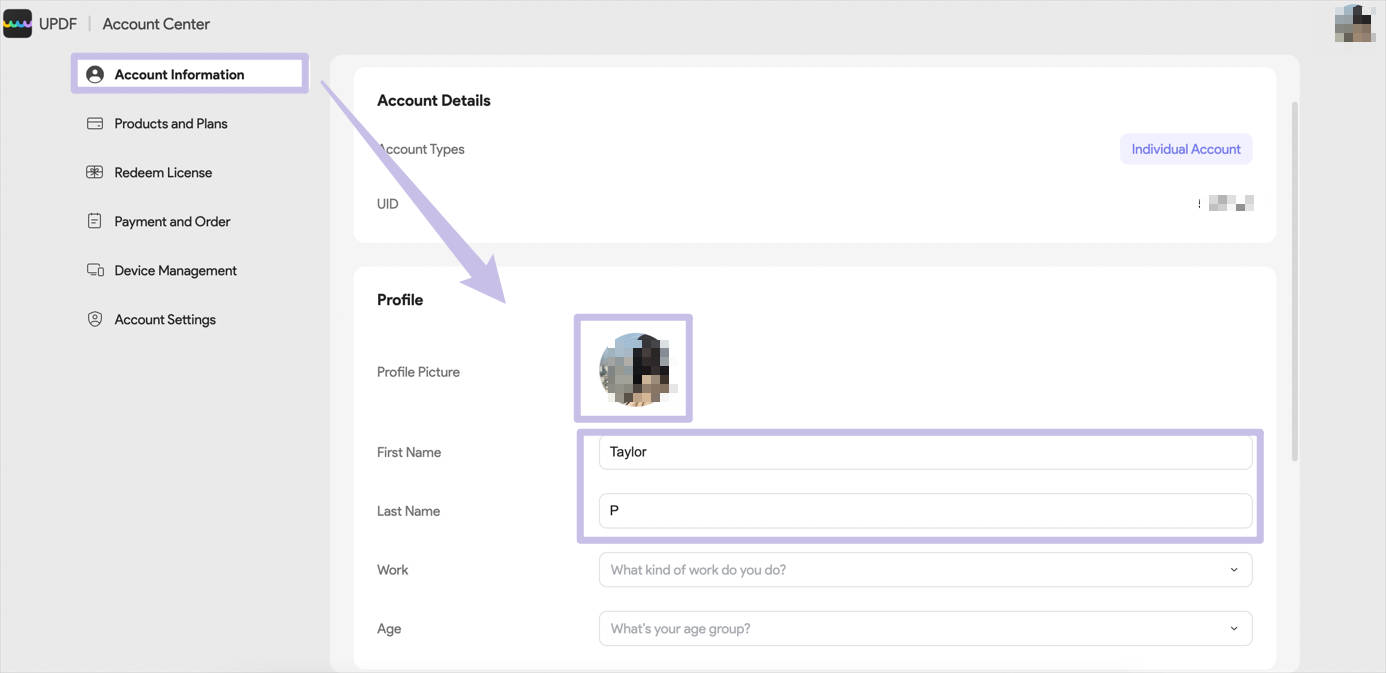Click the Last Name input field
The image size is (1386, 673).
925,510
